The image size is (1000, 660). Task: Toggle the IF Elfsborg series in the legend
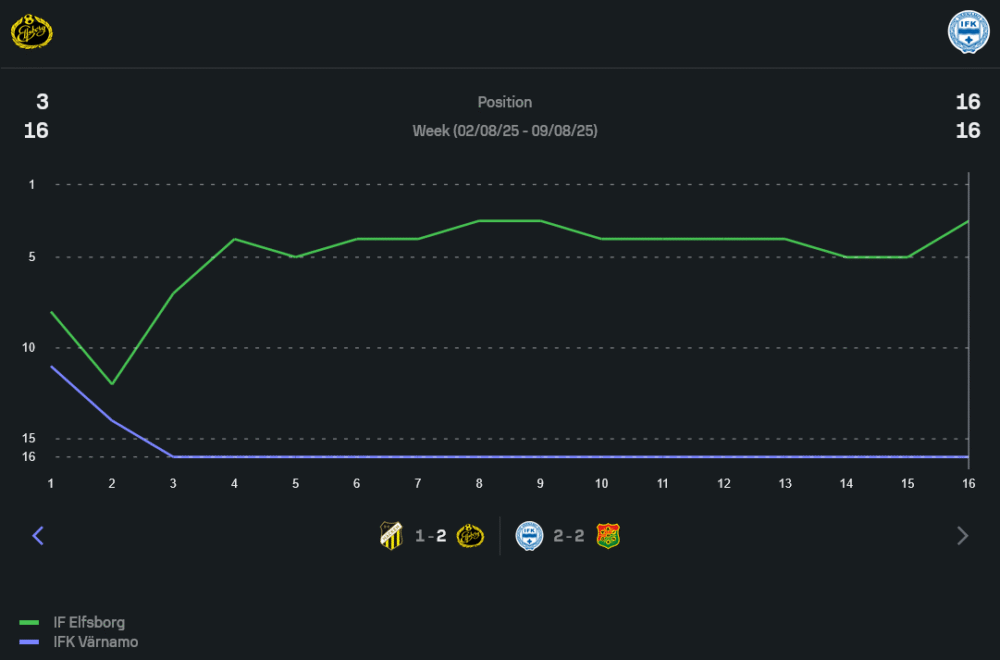pos(89,622)
